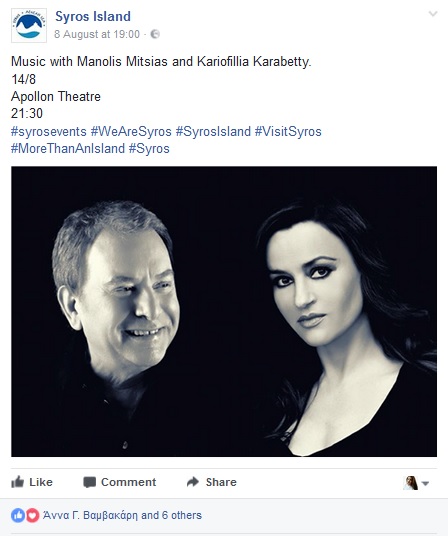Click the blue like reaction icon
Viewport: 448px width, 536px height.
(18, 515)
